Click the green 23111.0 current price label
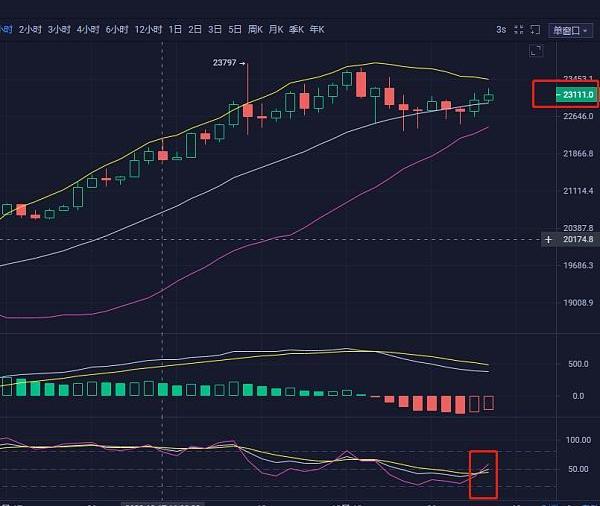 (575, 95)
